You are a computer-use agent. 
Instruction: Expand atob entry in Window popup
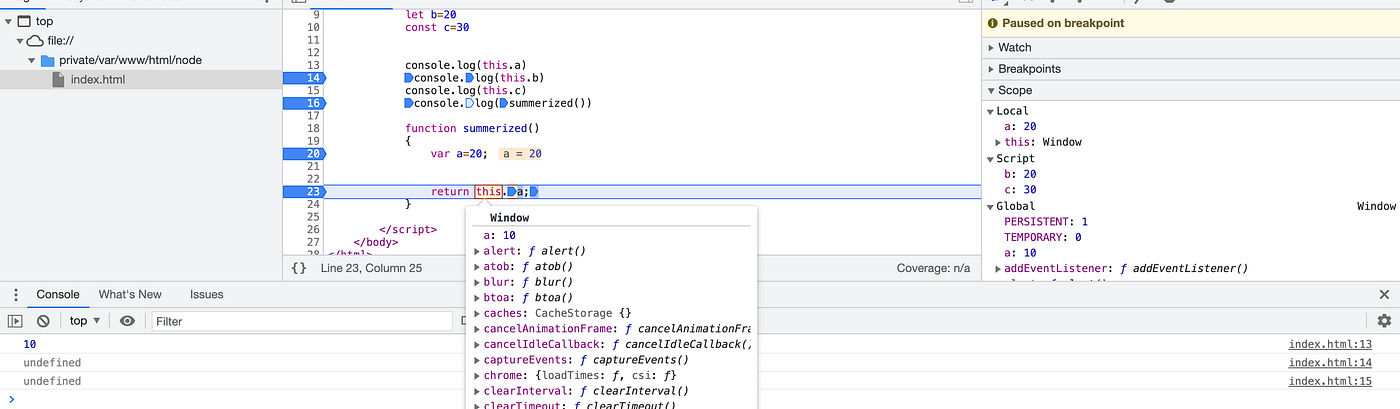477,267
